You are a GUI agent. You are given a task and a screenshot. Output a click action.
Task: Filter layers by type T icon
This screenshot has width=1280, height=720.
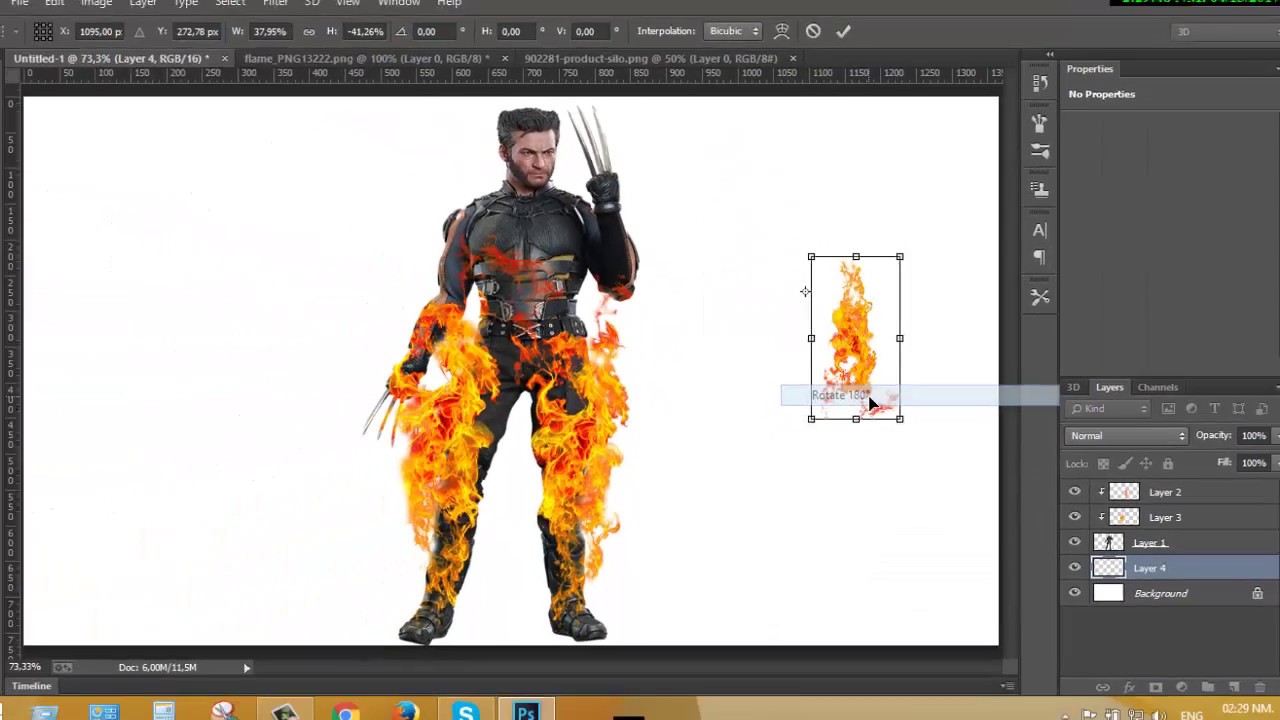(1214, 408)
